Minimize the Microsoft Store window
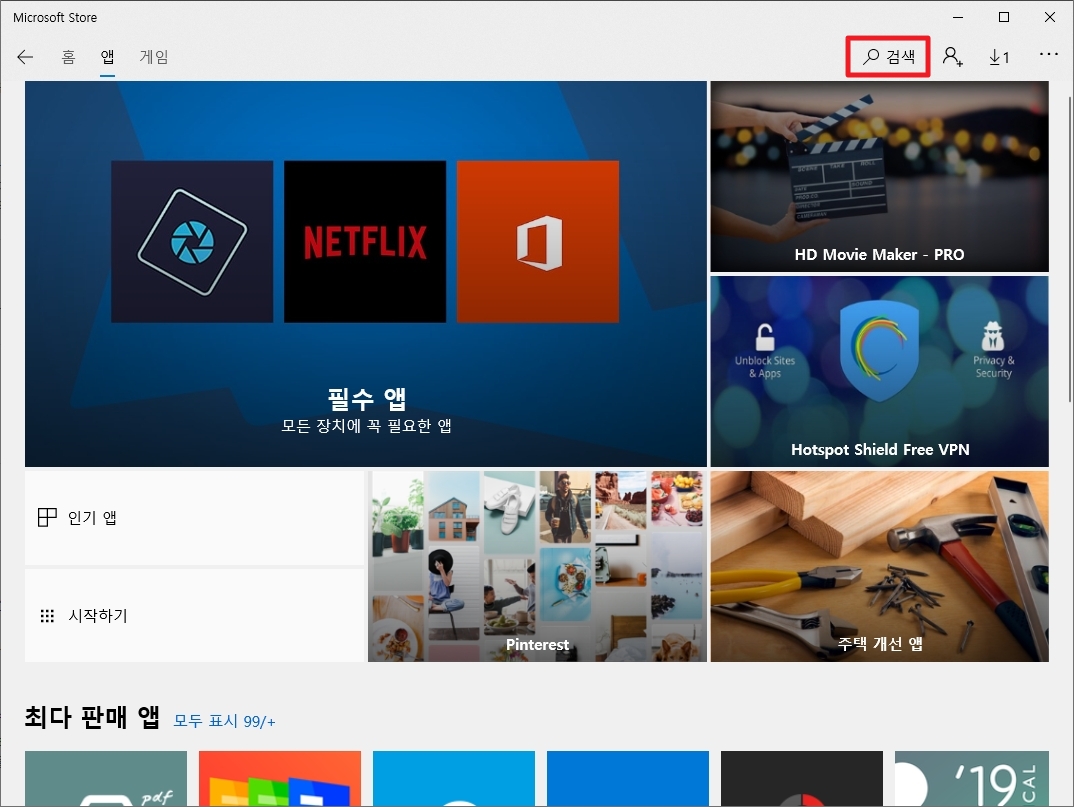 (958, 17)
